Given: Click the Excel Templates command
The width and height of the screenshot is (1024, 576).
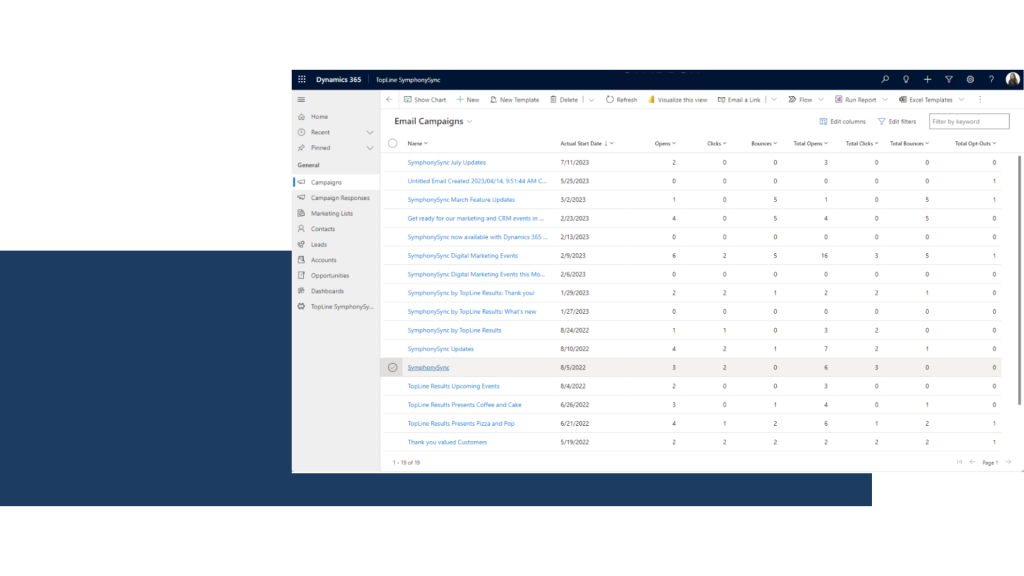Looking at the screenshot, I should 925,100.
